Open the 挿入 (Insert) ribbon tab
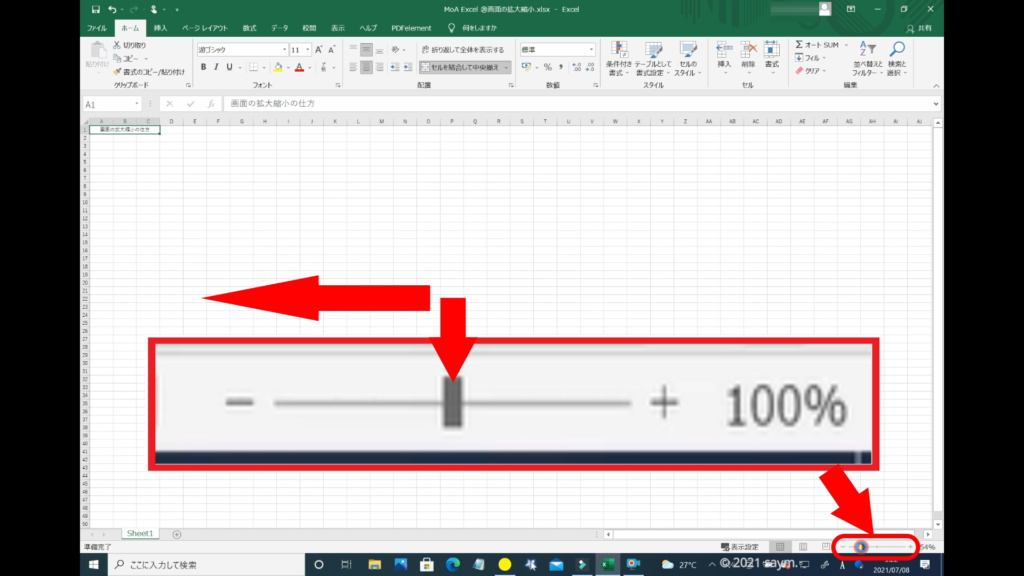 coord(160,28)
